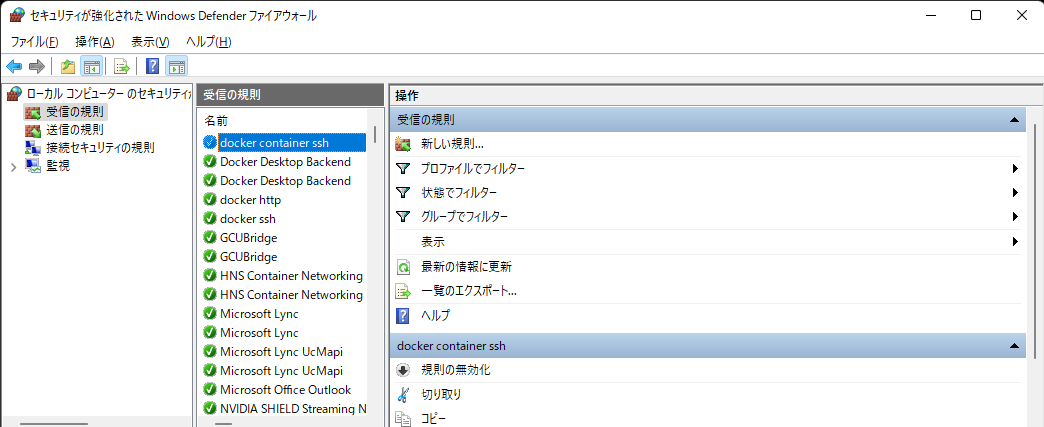The width and height of the screenshot is (1044, 427).
Task: Toggle the console tree pane toolbar button
Action: [91, 67]
